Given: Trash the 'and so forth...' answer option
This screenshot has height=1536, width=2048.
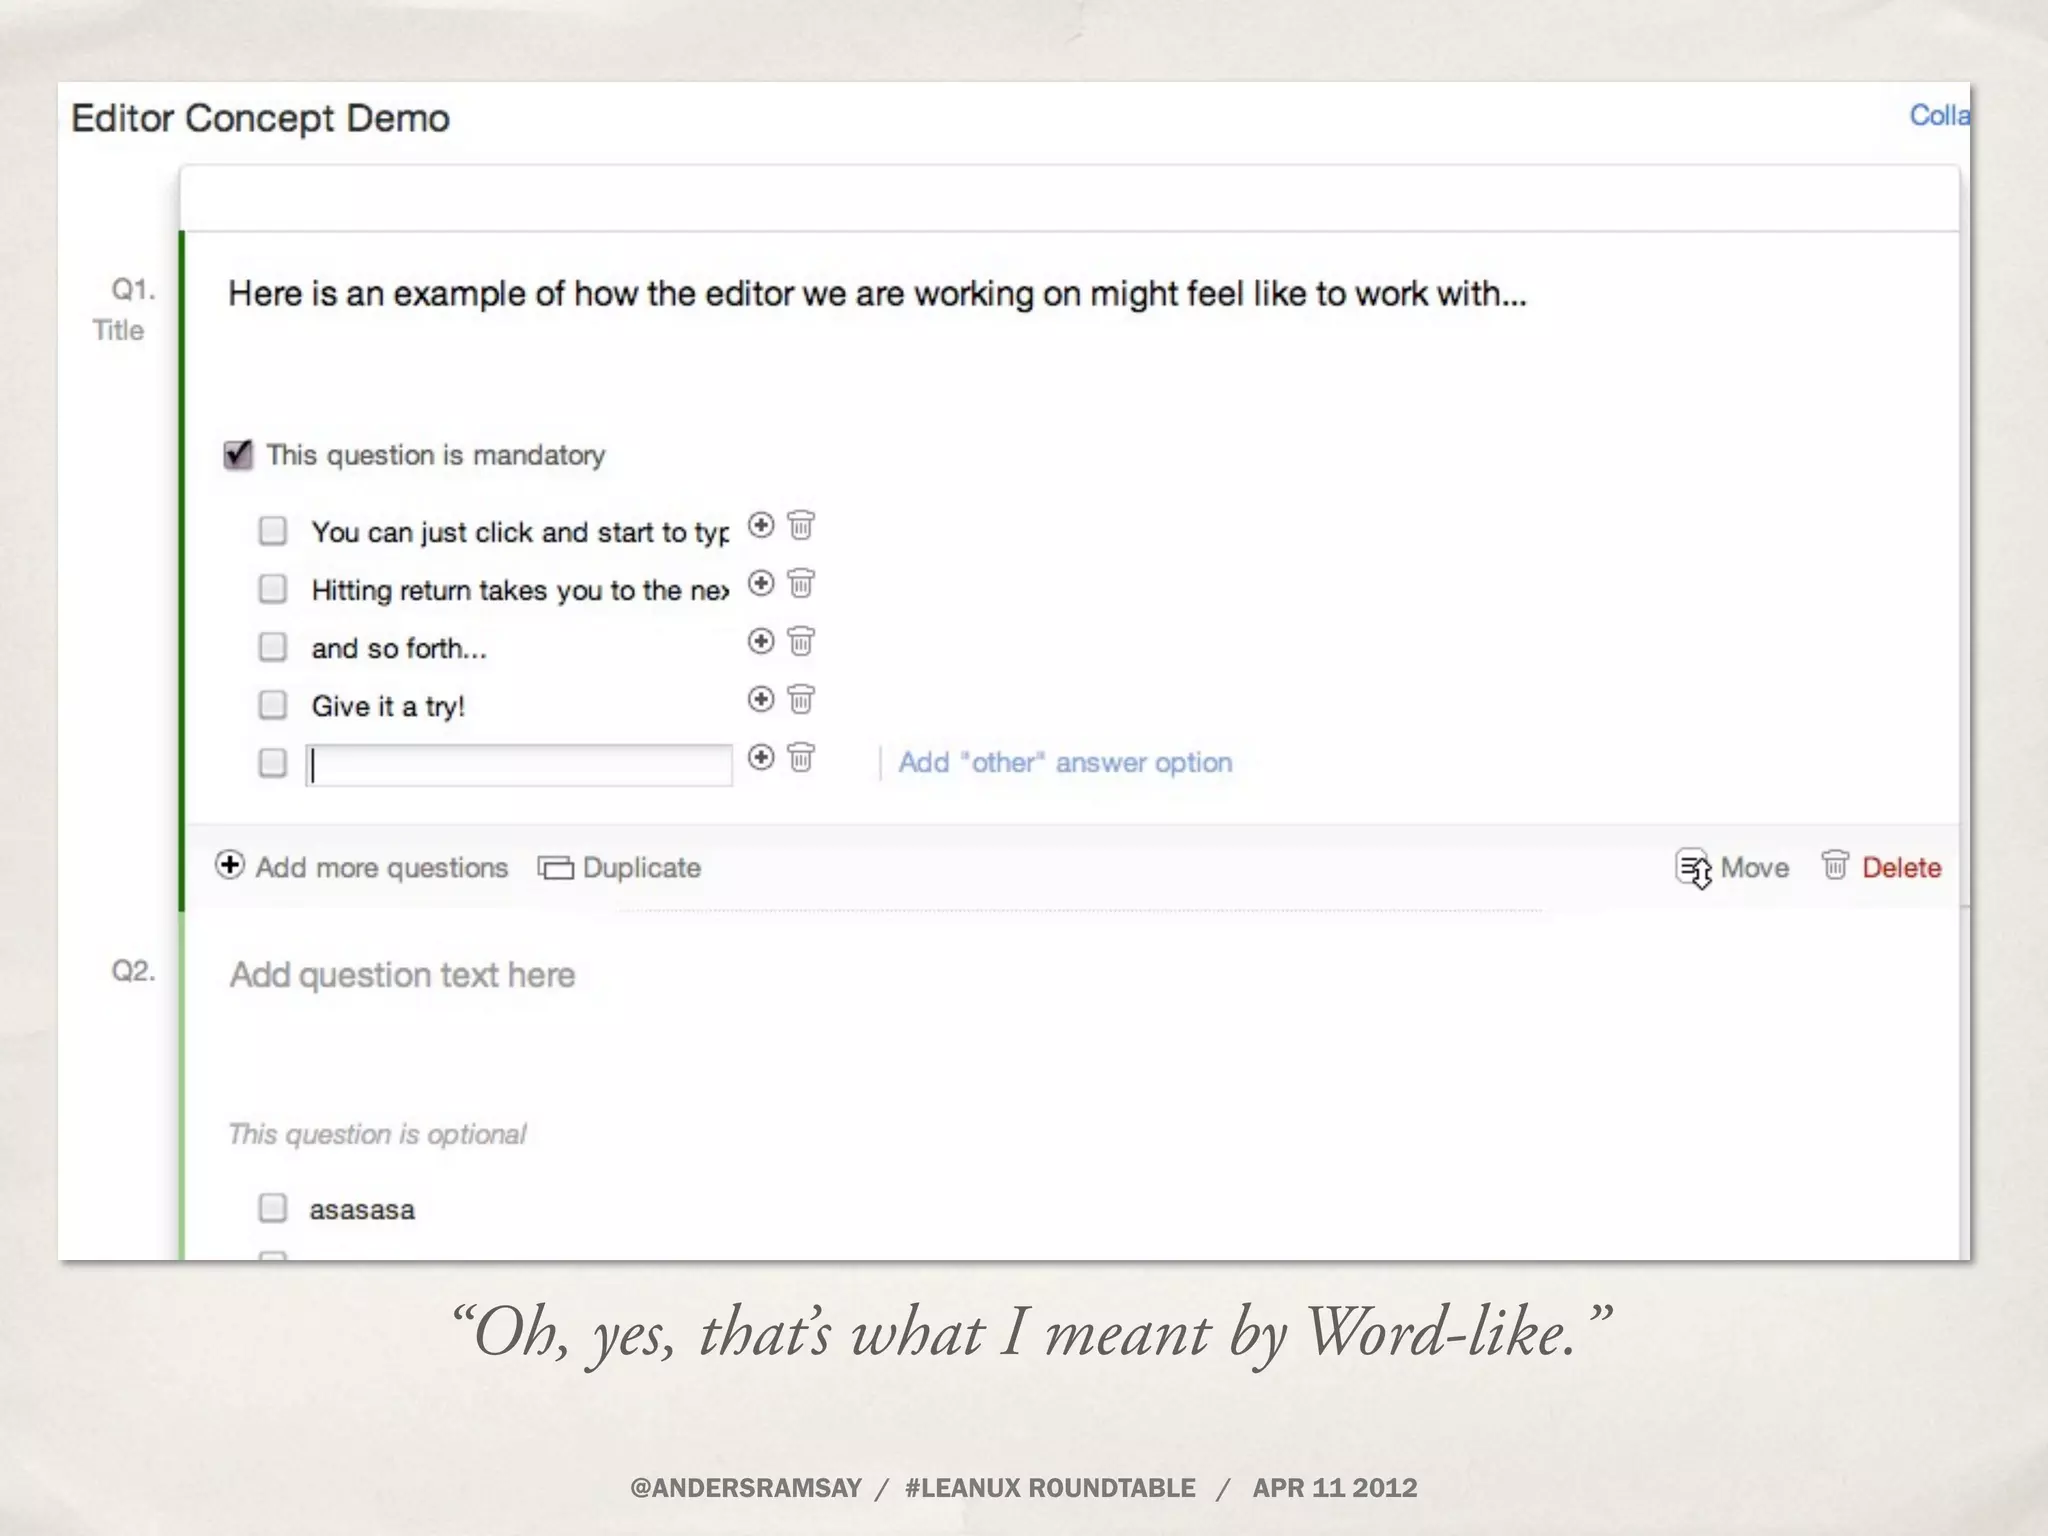Looking at the screenshot, I should click(x=801, y=641).
